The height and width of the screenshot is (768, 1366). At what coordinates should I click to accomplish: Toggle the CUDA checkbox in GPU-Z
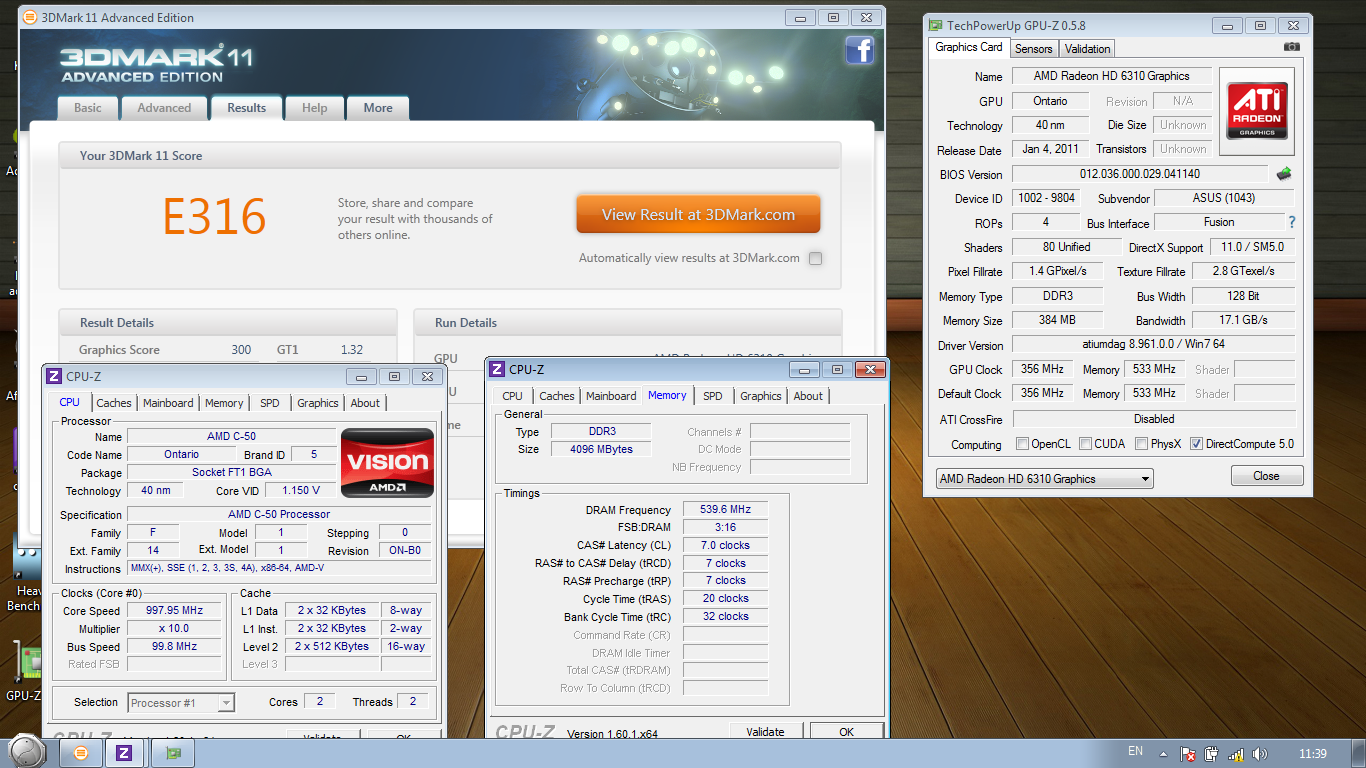1087,444
